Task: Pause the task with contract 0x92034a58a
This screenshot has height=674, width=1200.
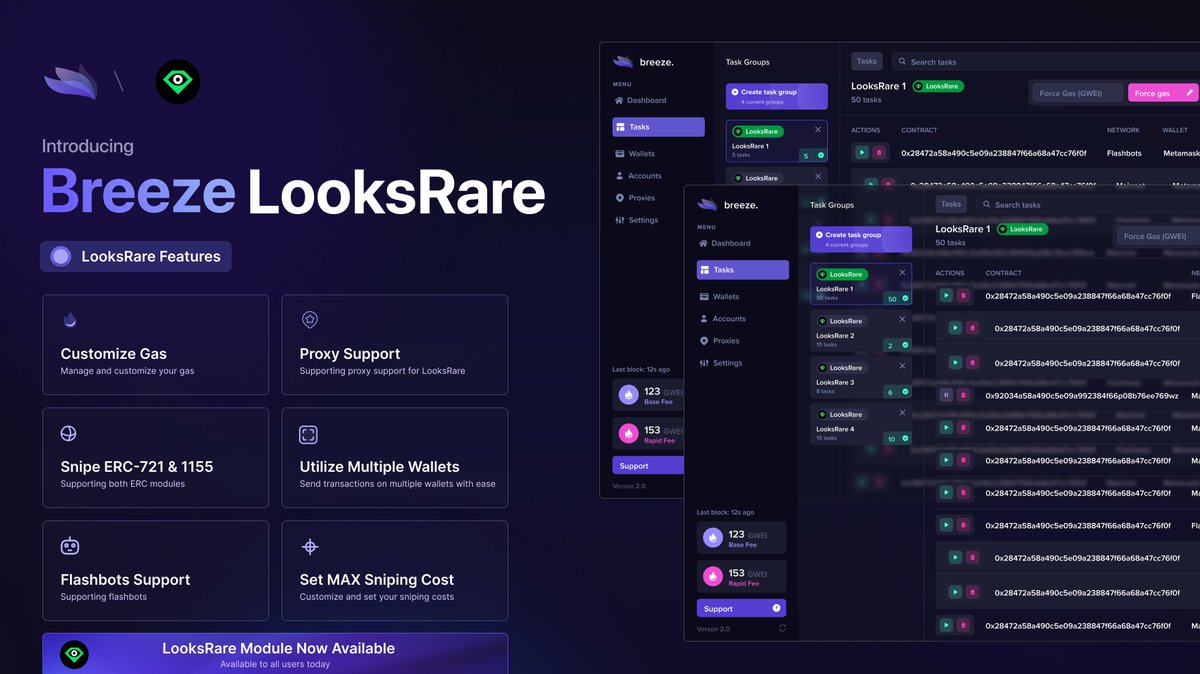Action: point(947,395)
